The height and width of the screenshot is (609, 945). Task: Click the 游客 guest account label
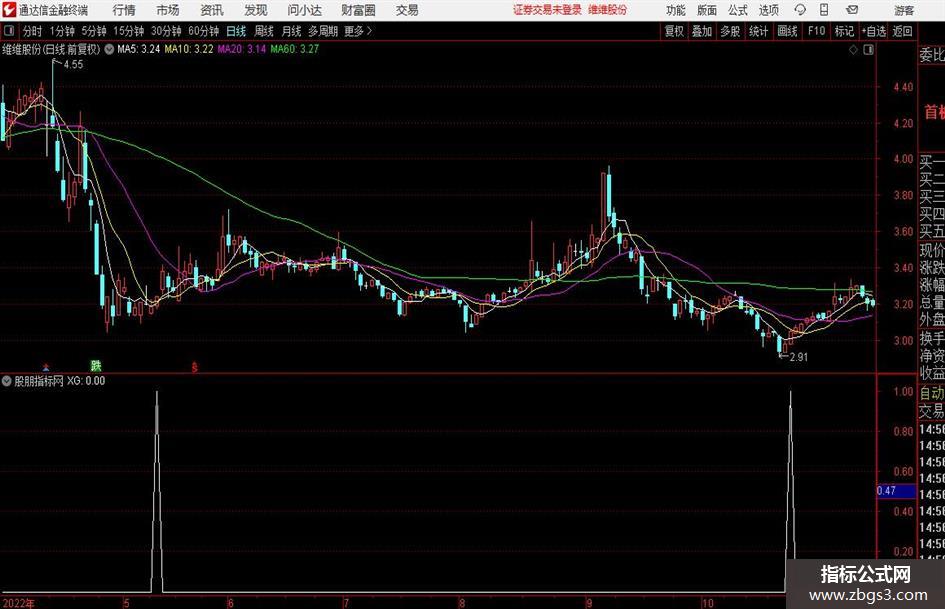click(x=904, y=10)
